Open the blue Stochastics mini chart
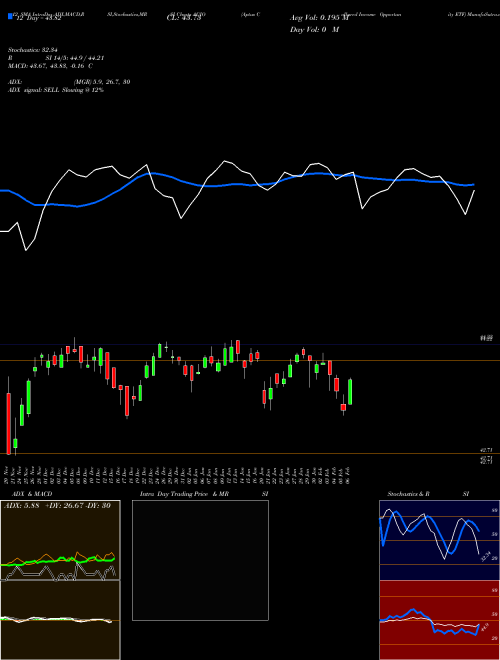The image size is (500, 660). point(439,540)
